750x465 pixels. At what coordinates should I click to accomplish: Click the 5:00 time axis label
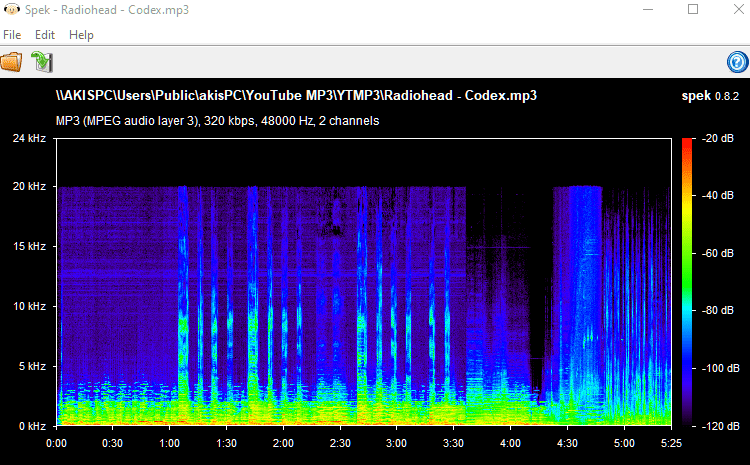pyautogui.click(x=624, y=443)
